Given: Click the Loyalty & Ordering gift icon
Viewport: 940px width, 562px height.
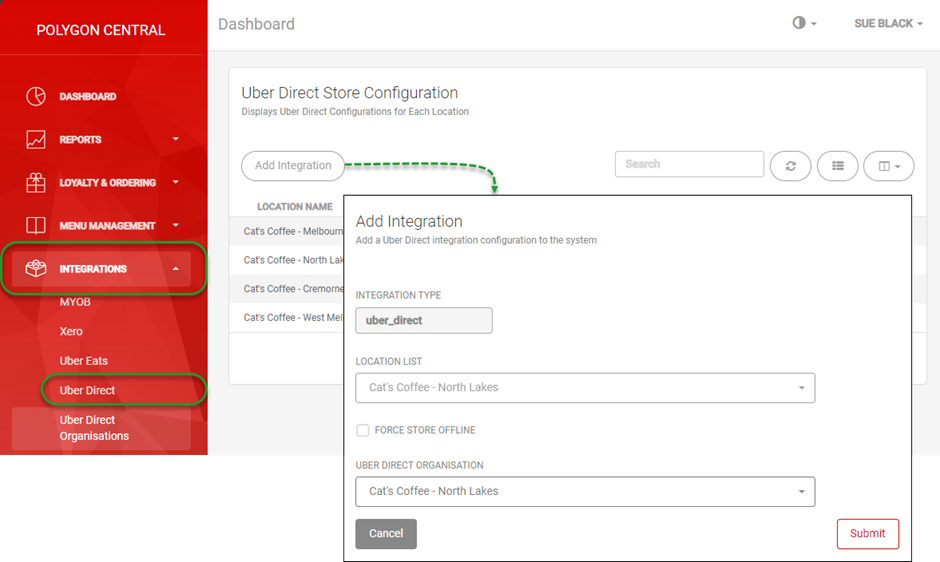Looking at the screenshot, I should coord(36,183).
